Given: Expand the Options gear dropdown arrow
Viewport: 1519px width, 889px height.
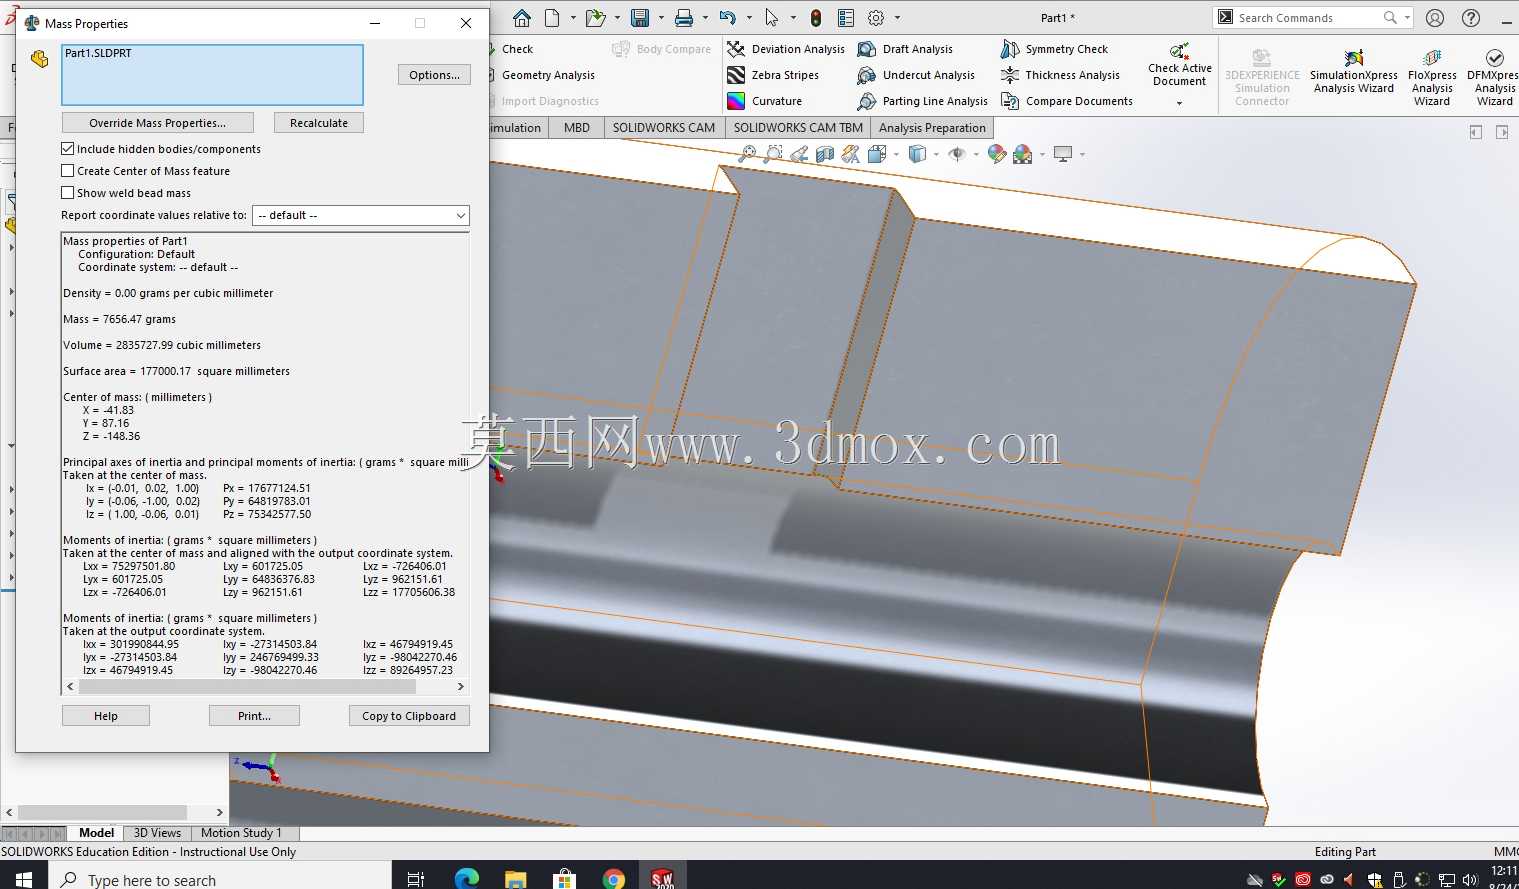Looking at the screenshot, I should point(897,18).
